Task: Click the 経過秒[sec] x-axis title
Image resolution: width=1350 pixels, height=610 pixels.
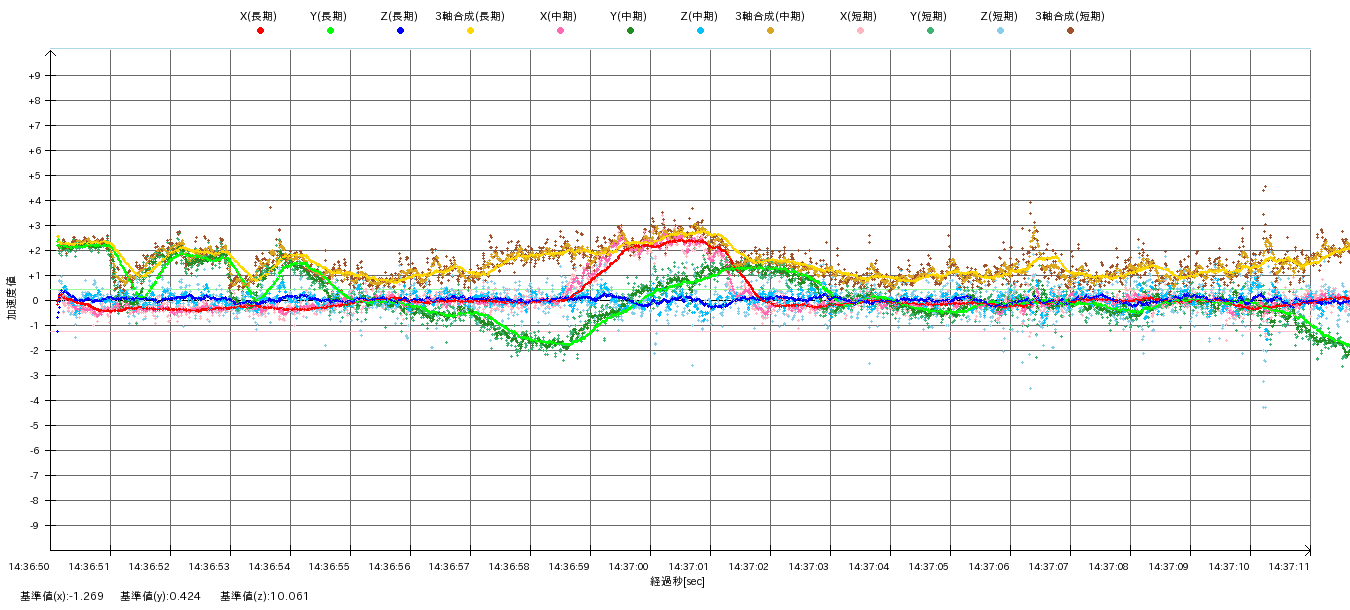Action: tap(677, 581)
